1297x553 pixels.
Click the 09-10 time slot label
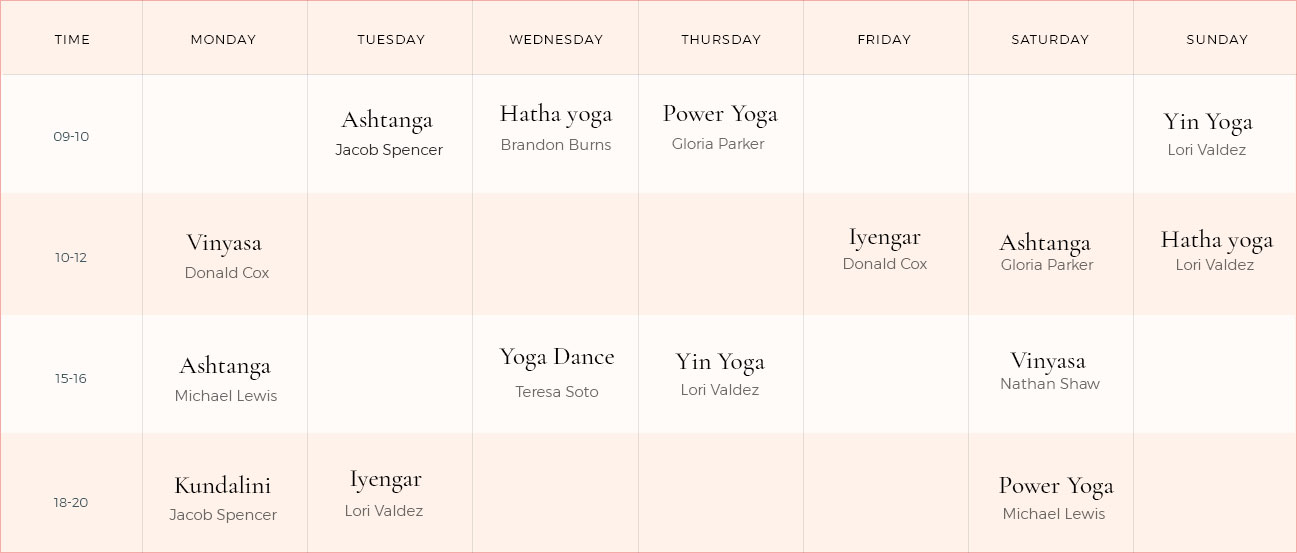[x=71, y=136]
